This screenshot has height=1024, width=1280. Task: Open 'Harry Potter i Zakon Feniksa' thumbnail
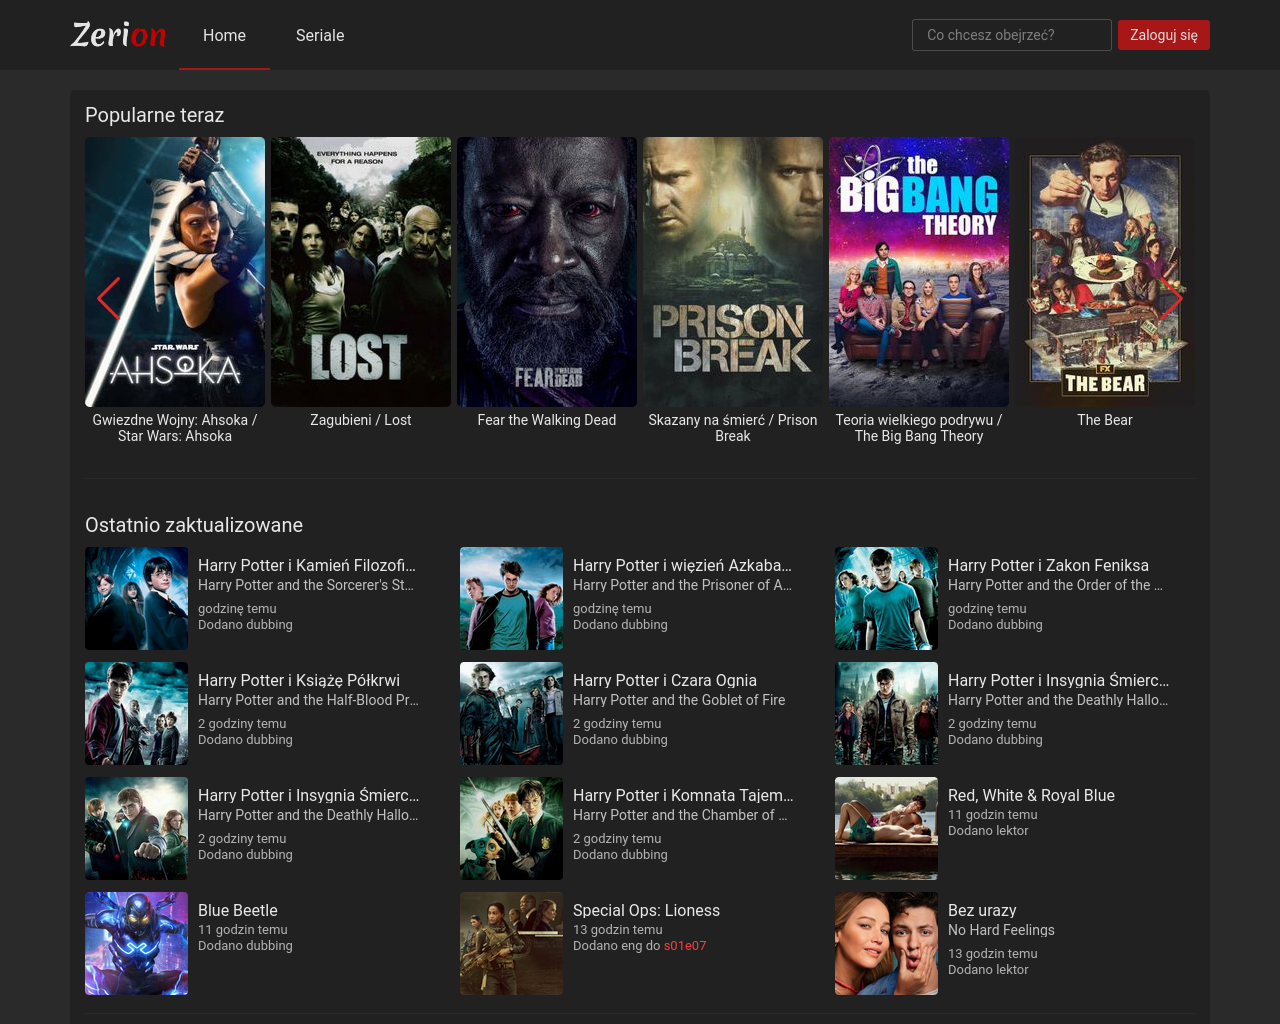[x=886, y=598]
